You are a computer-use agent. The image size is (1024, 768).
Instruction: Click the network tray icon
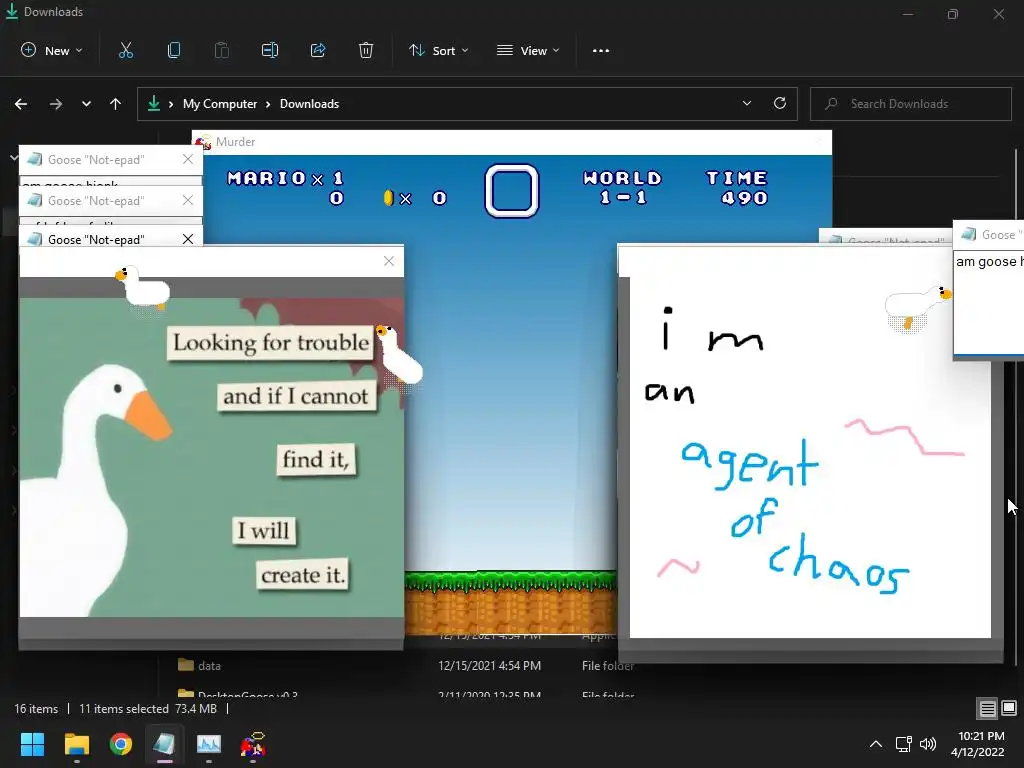(x=903, y=744)
